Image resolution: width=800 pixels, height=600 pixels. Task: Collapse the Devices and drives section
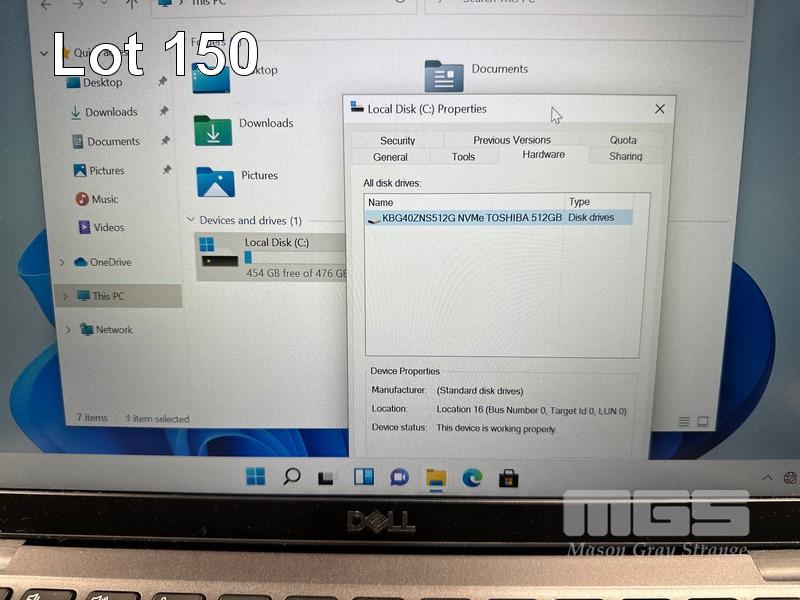click(x=191, y=220)
